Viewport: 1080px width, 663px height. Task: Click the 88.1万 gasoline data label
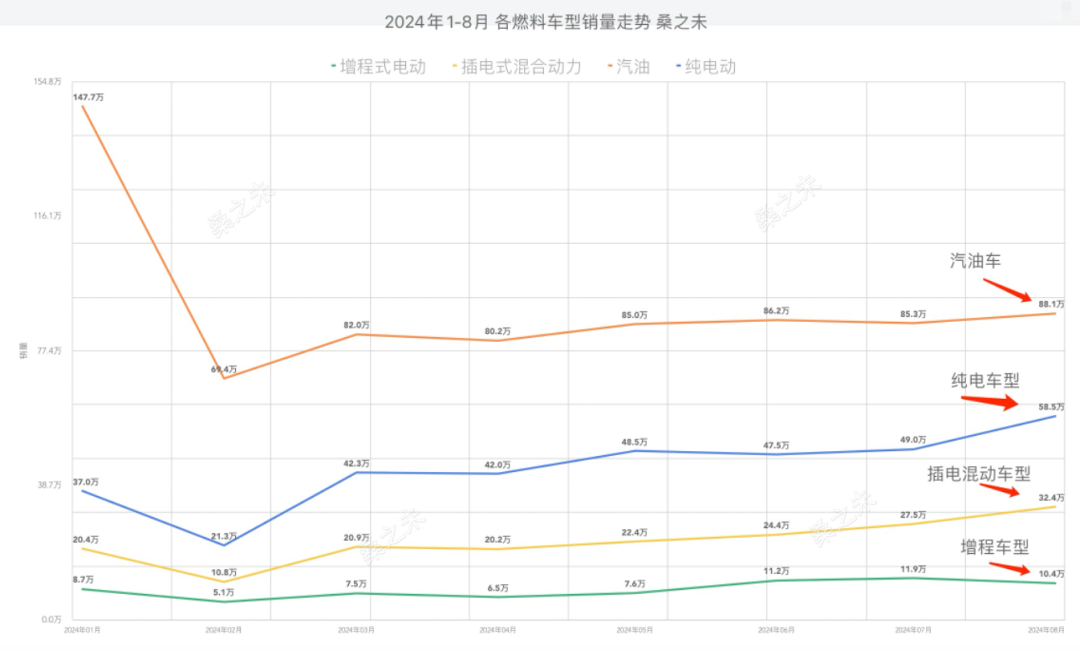[x=1051, y=304]
